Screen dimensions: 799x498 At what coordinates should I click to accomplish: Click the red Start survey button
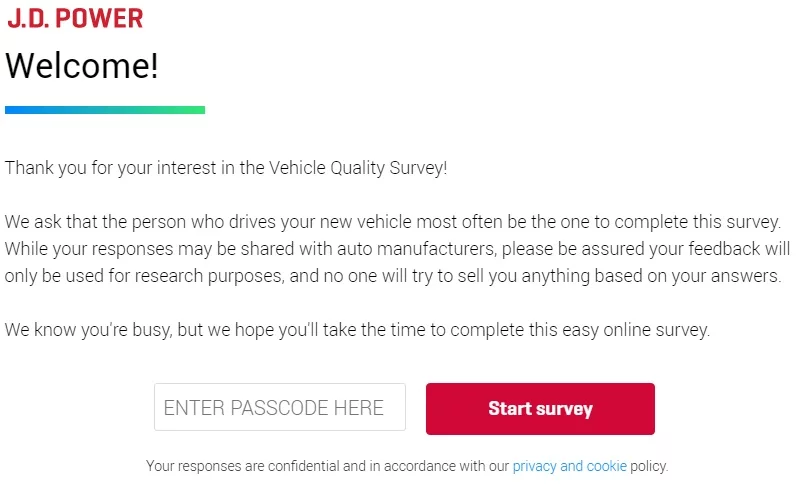point(540,409)
